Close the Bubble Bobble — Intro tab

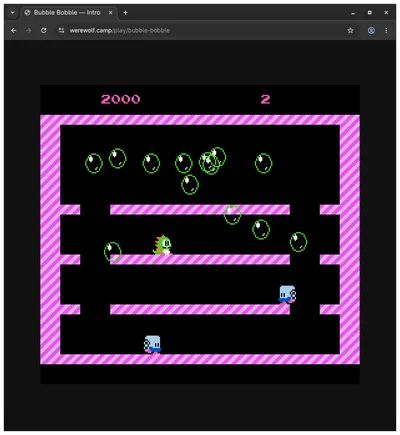pos(110,13)
